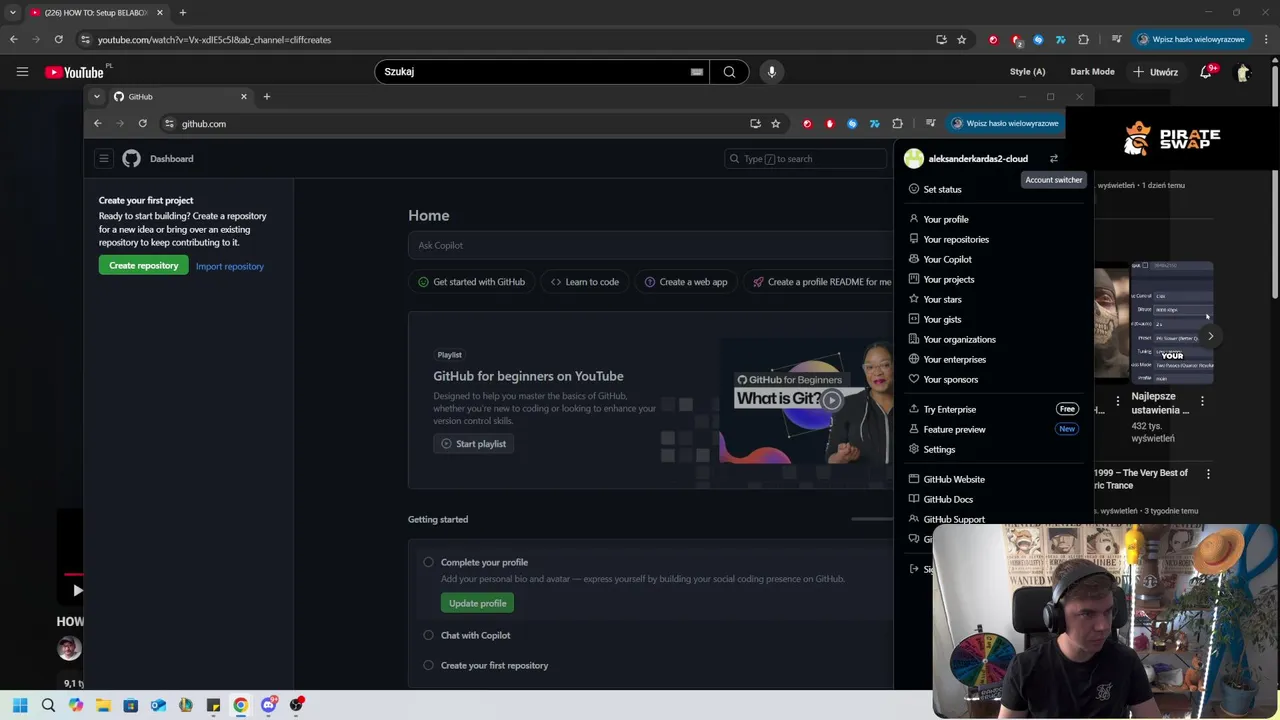Click the YouTube Utwórz create button
The image size is (1280, 720).
pos(1155,72)
